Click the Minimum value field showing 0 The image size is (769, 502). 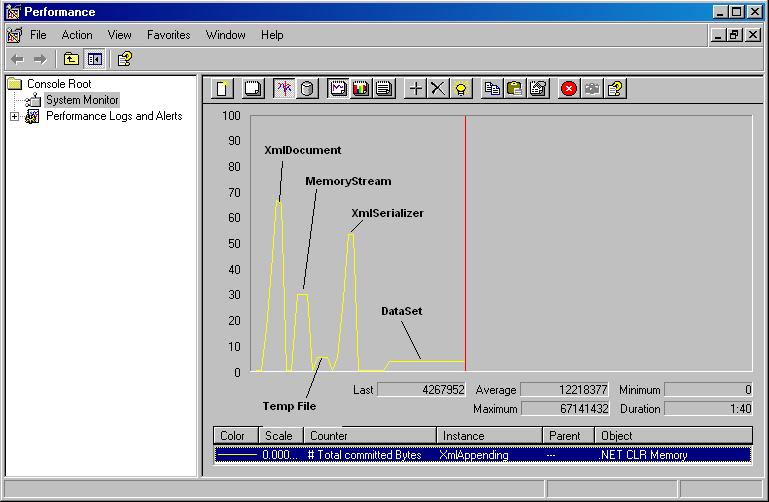(x=709, y=390)
